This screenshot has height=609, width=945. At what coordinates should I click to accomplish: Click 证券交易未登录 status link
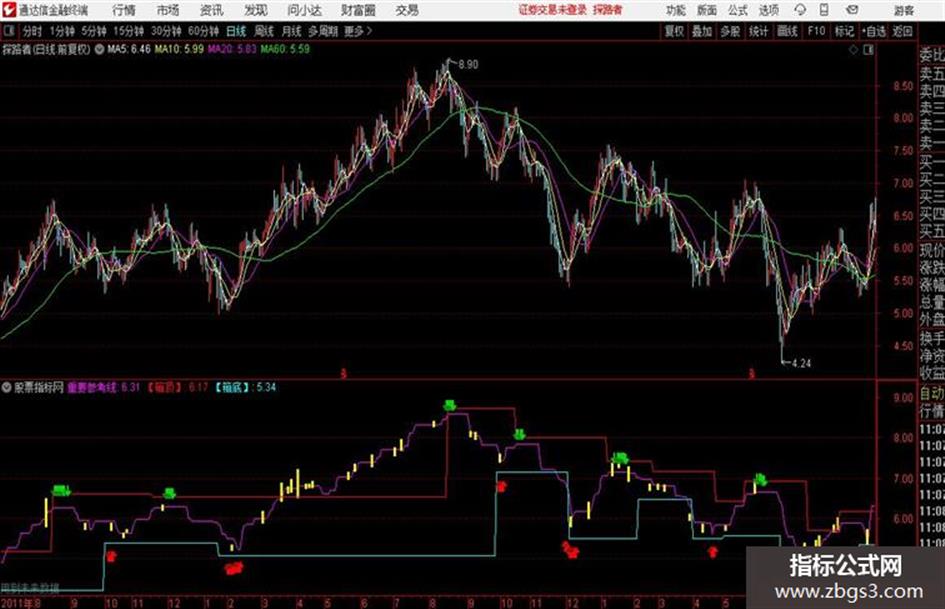pos(553,10)
